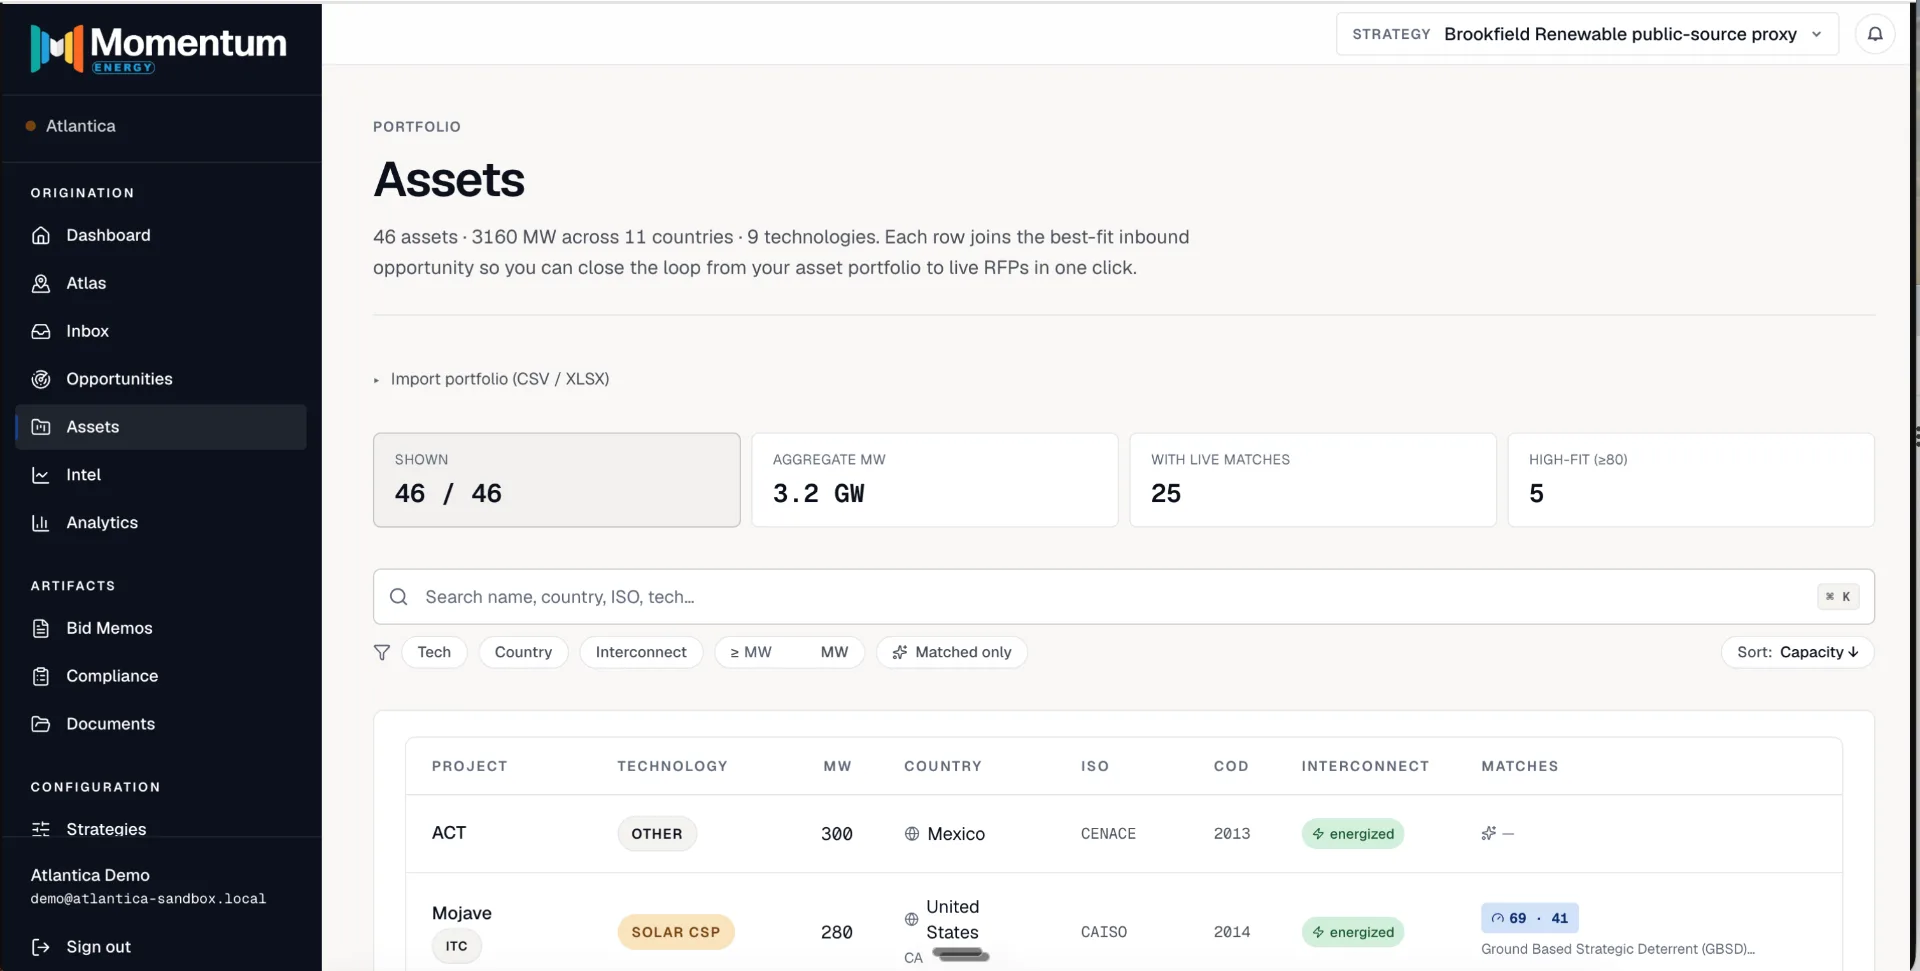1920x971 pixels.
Task: Focus the asset search field
Action: tap(1124, 597)
